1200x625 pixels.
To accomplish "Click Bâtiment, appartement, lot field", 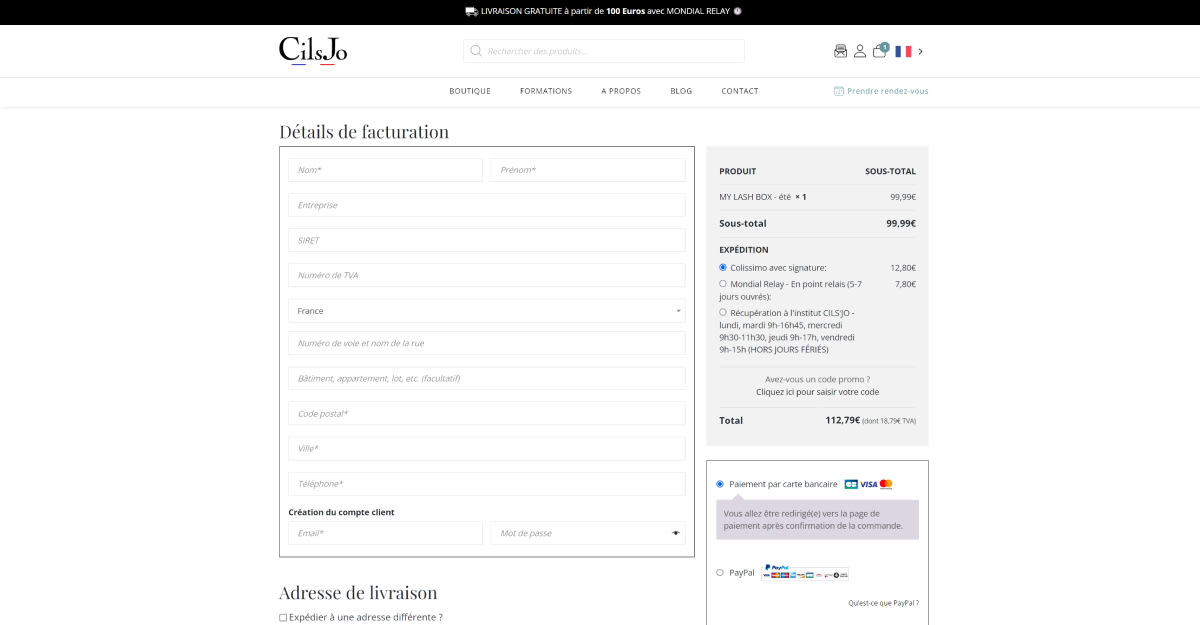I will pyautogui.click(x=487, y=378).
